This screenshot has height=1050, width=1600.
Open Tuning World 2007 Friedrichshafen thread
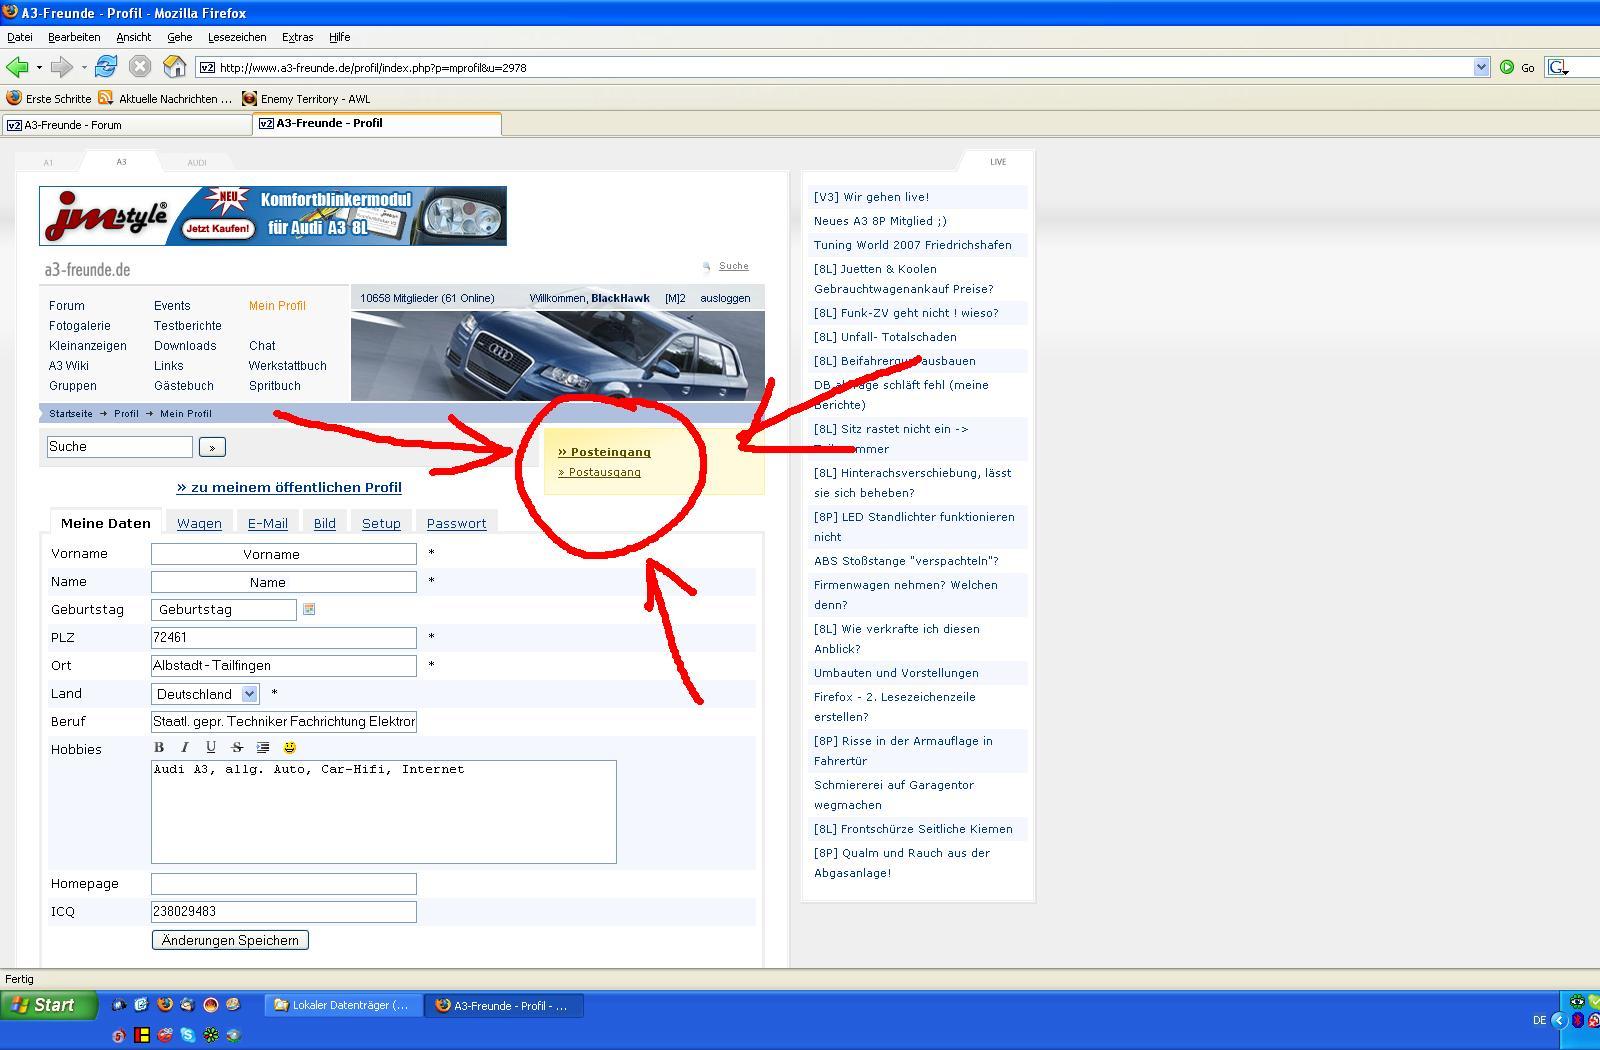[913, 245]
